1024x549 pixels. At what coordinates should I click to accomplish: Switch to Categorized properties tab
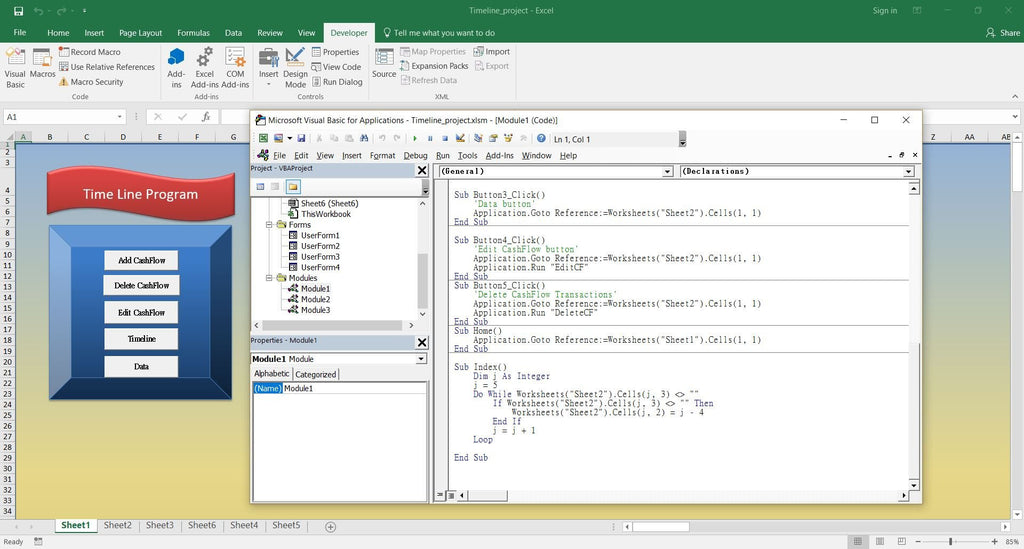click(315, 374)
